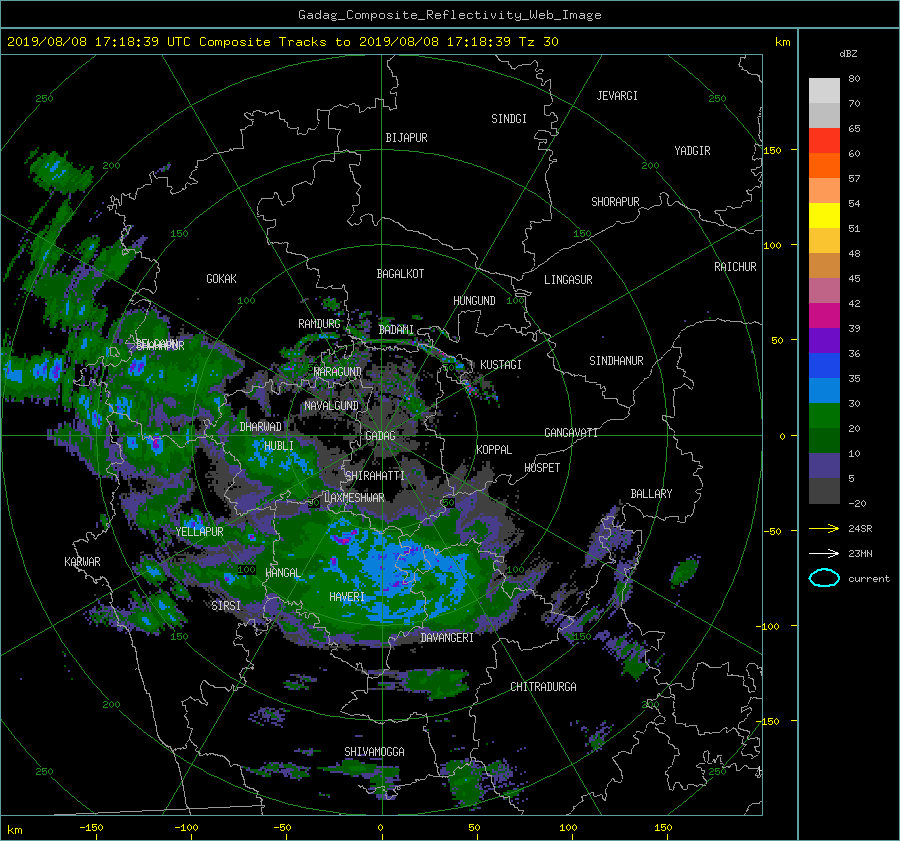This screenshot has height=841, width=900.
Task: Click the KARWAR city label
Action: point(82,562)
